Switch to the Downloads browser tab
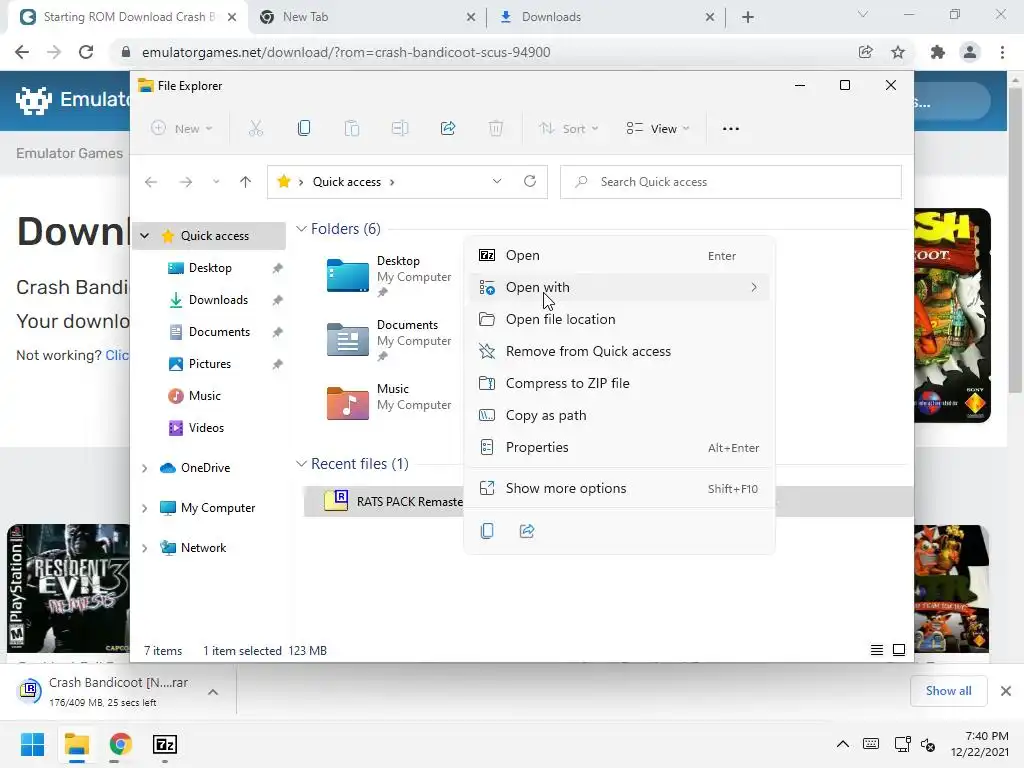Screen dimensions: 1024x768 tap(604, 17)
